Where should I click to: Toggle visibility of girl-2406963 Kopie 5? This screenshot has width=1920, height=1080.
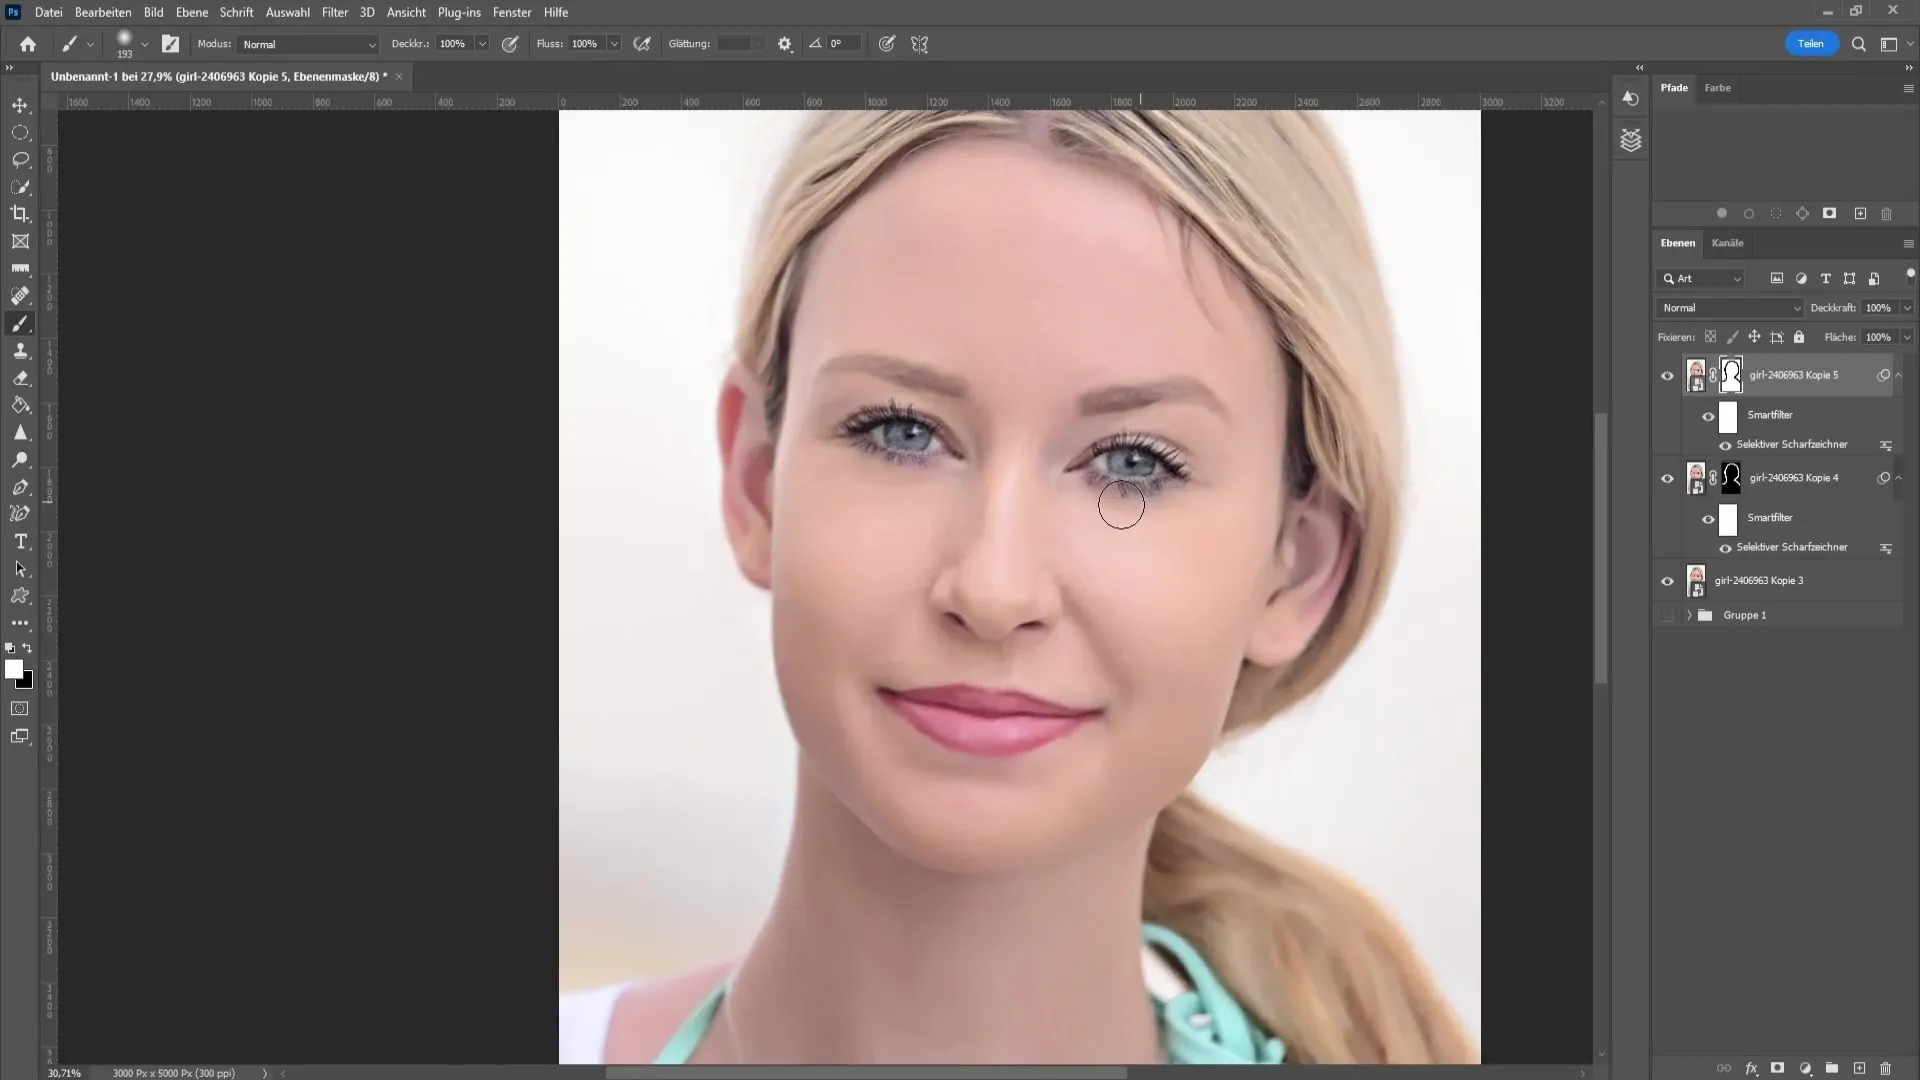(x=1665, y=375)
